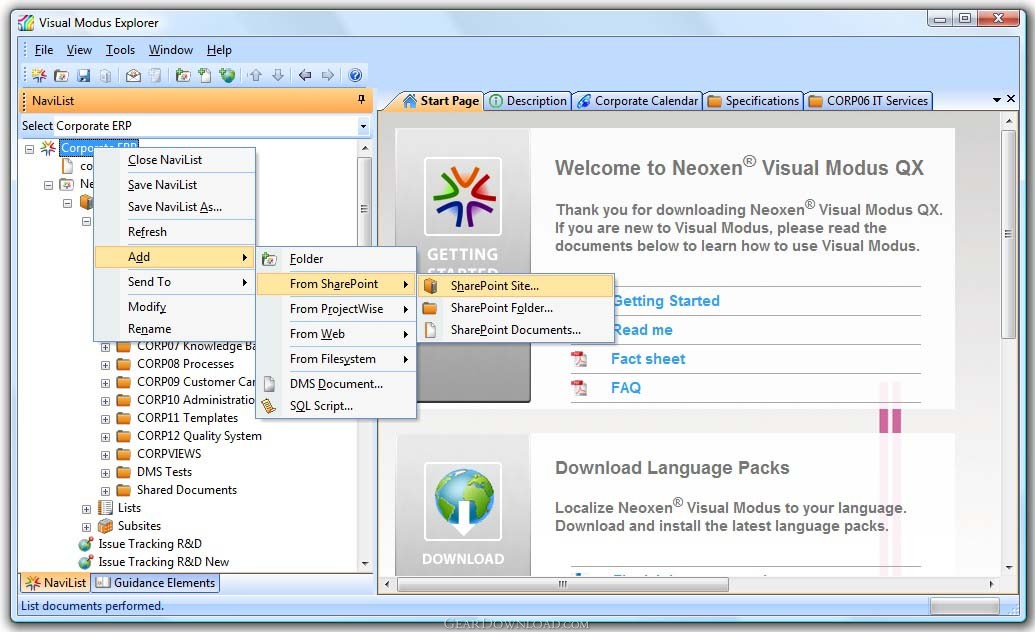1035x632 pixels.
Task: Click the Add document toolbar icon
Action: [205, 75]
